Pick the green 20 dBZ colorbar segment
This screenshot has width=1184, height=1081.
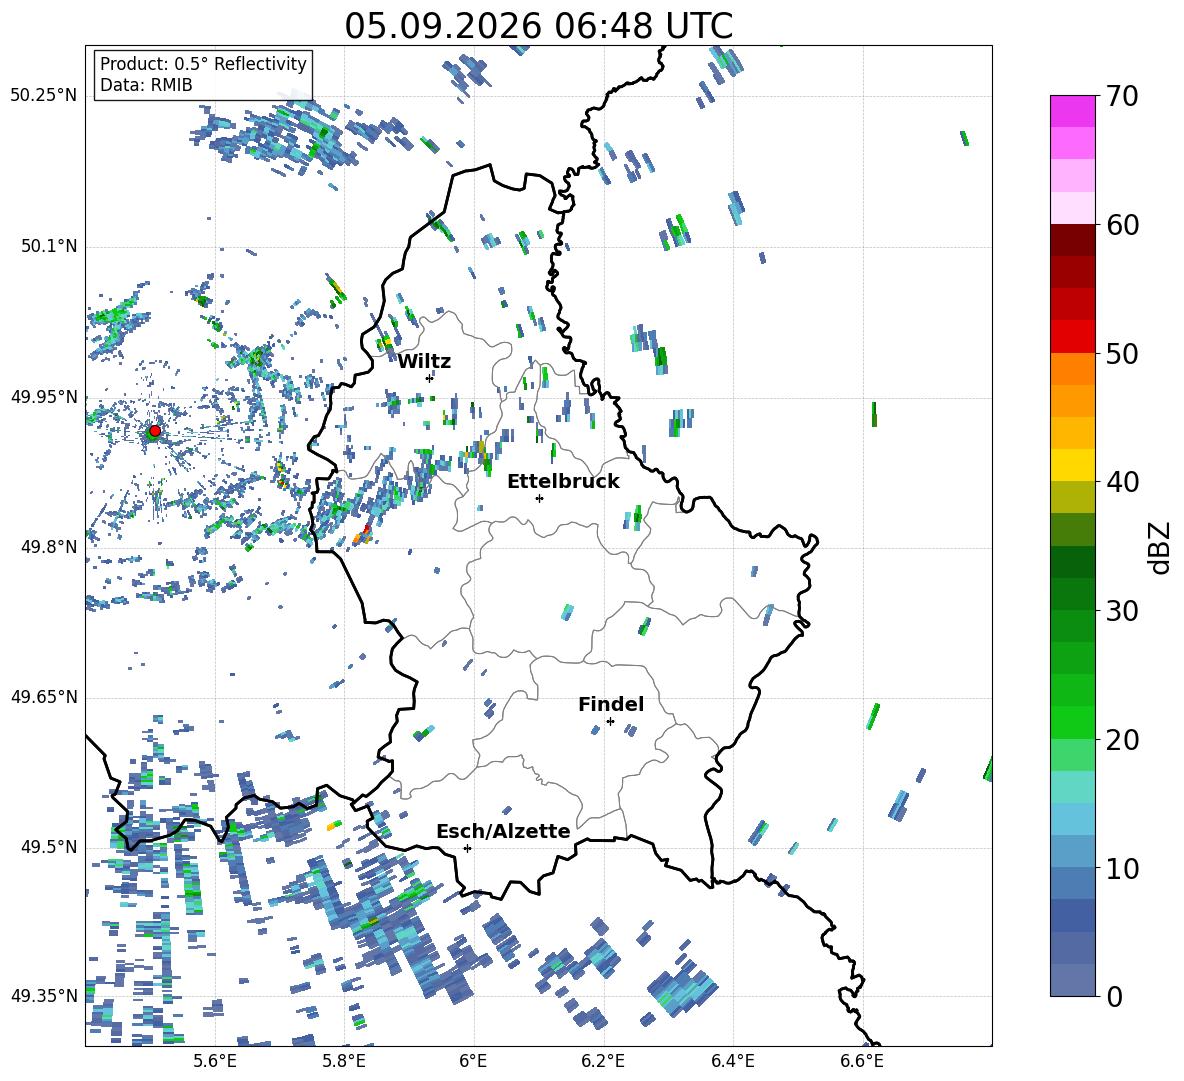point(1072,722)
